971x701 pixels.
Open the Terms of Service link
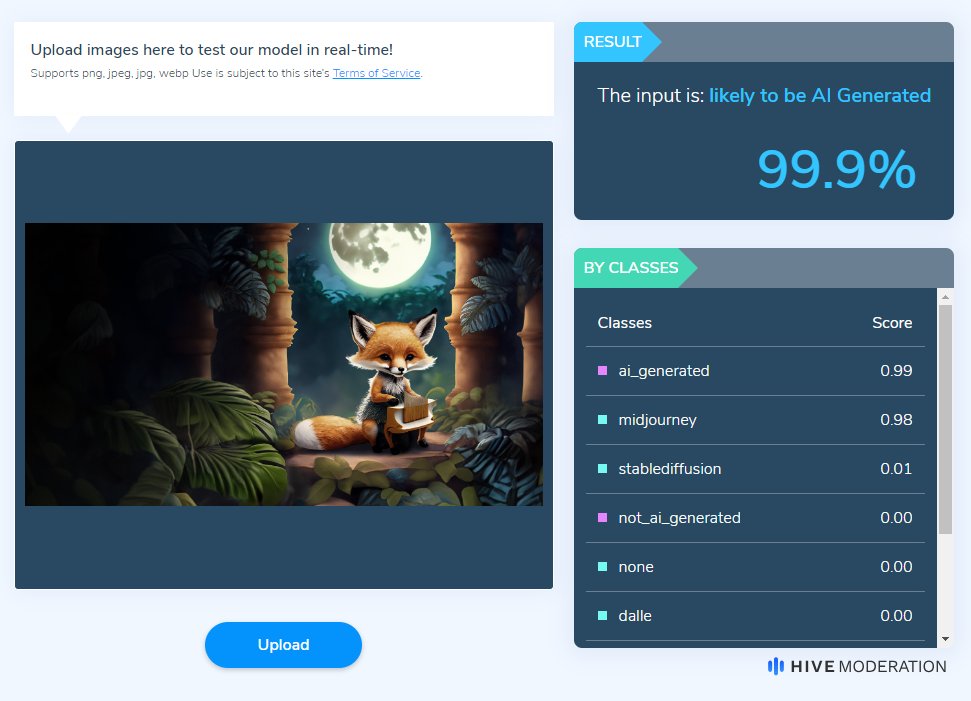377,73
